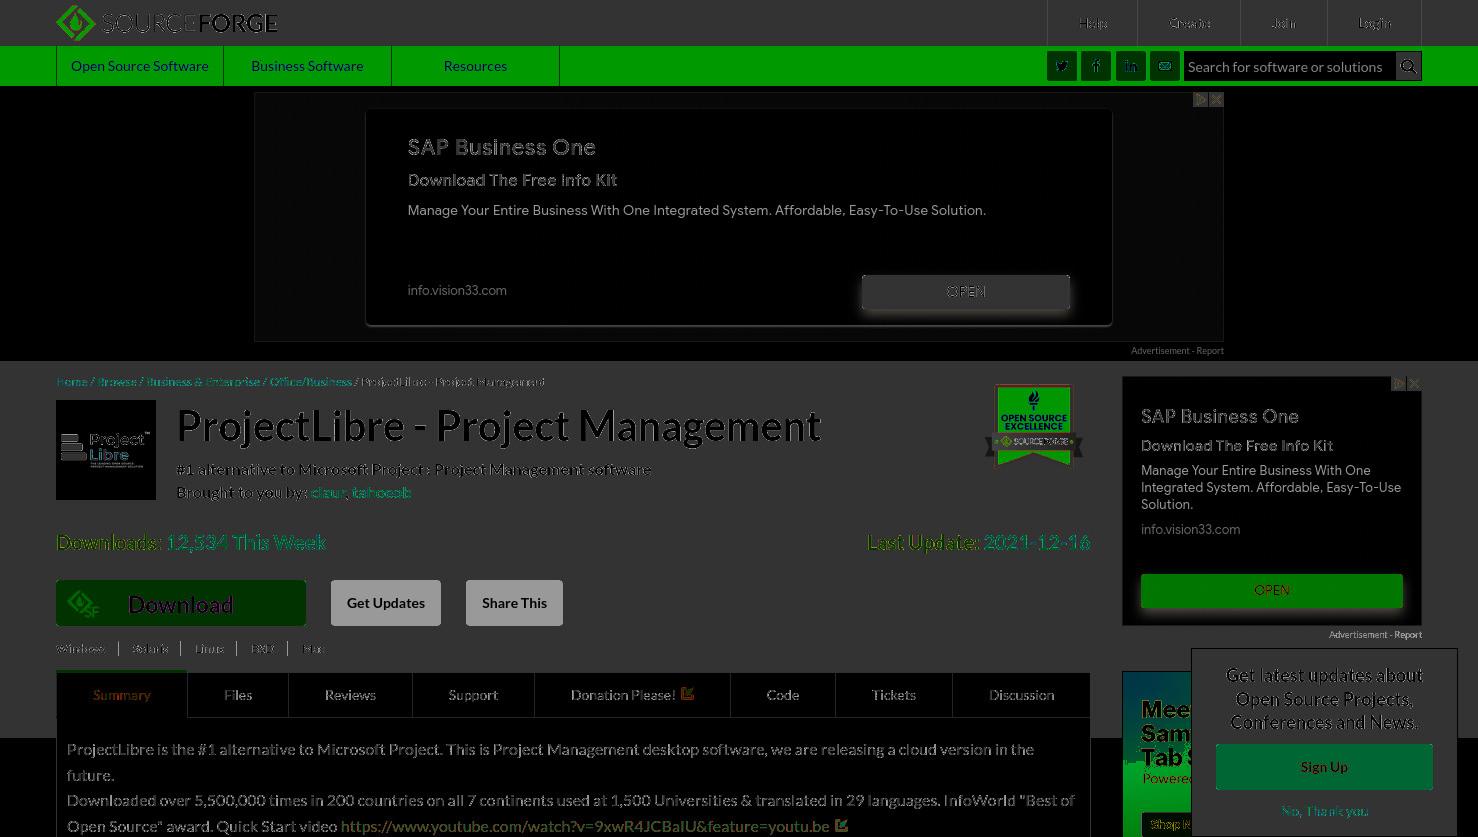Open the Facebook icon link

pyautogui.click(x=1096, y=66)
